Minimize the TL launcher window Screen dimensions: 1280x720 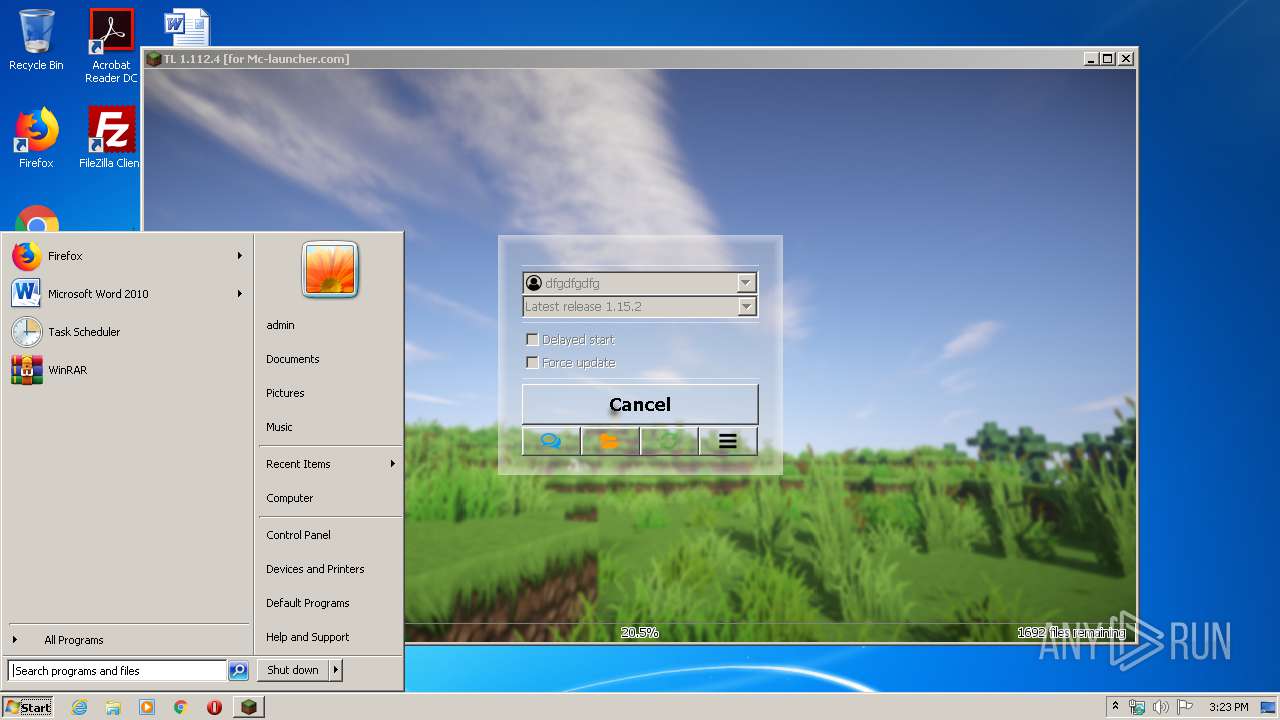pyautogui.click(x=1091, y=59)
